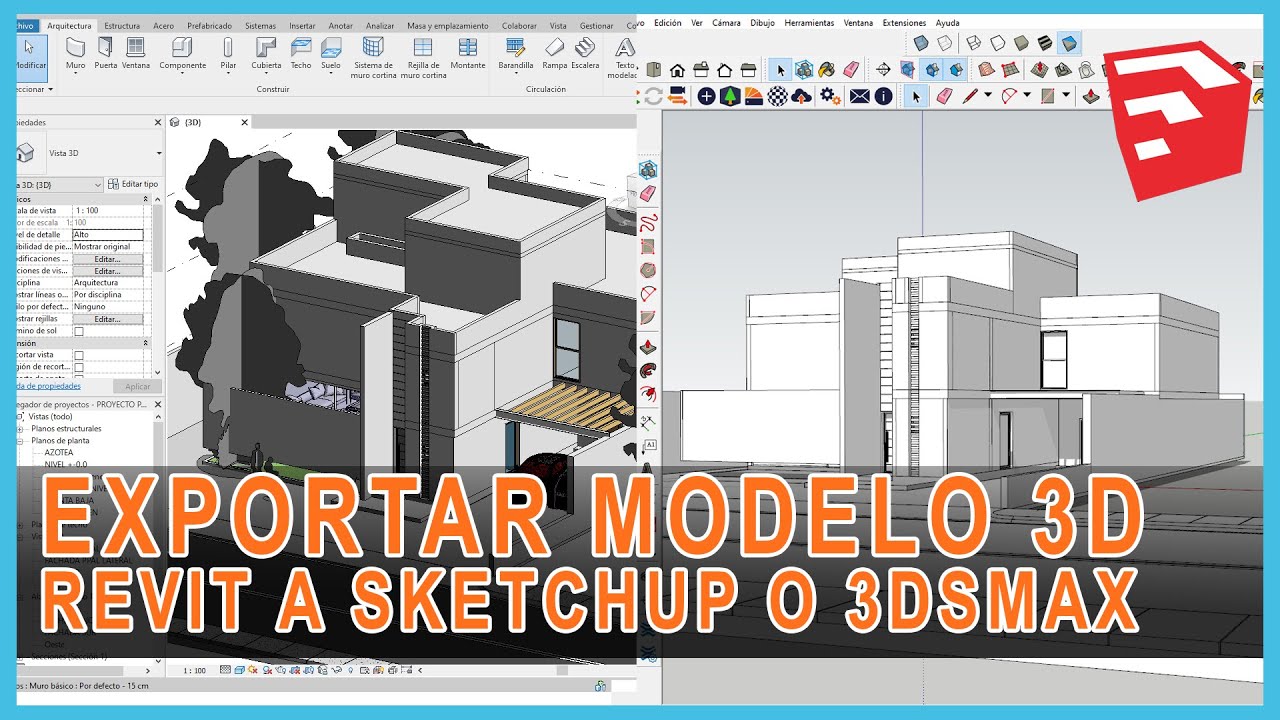Image resolution: width=1280 pixels, height=720 pixels.
Task: Click the 3D Warehouse cloud upload icon
Action: [x=801, y=96]
